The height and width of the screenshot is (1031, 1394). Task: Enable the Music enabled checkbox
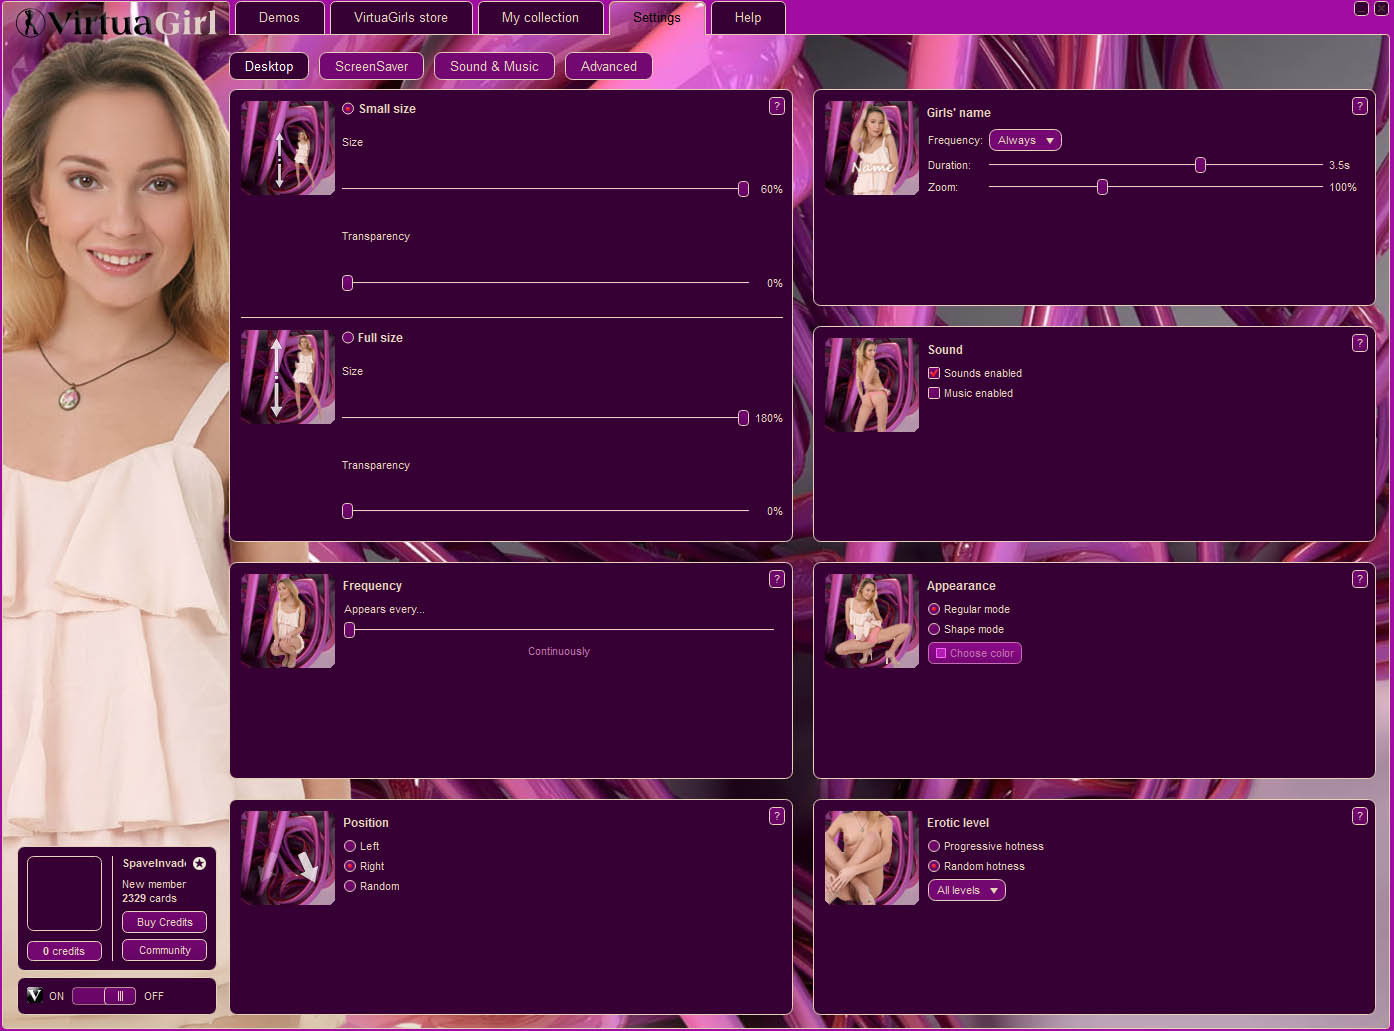tap(934, 393)
